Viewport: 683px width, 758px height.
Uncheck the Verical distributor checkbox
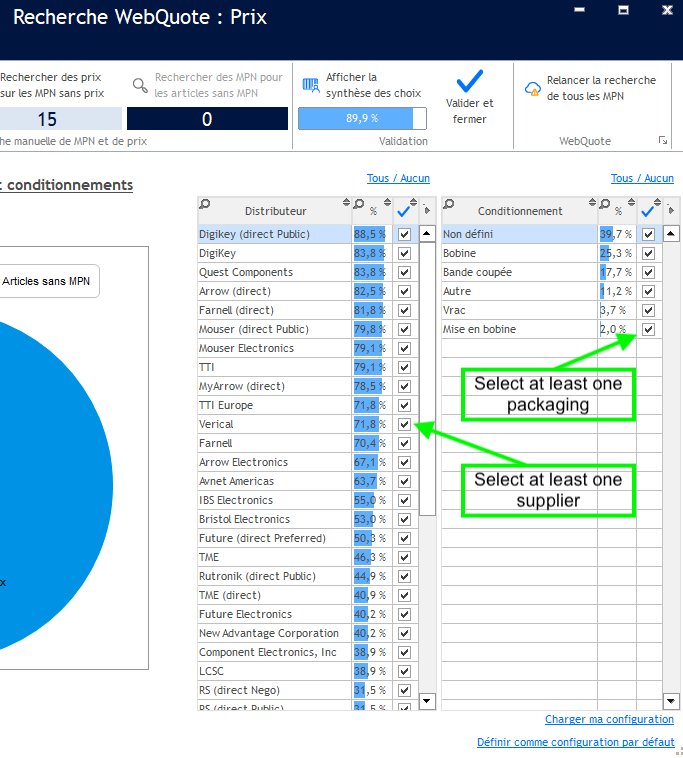404,424
